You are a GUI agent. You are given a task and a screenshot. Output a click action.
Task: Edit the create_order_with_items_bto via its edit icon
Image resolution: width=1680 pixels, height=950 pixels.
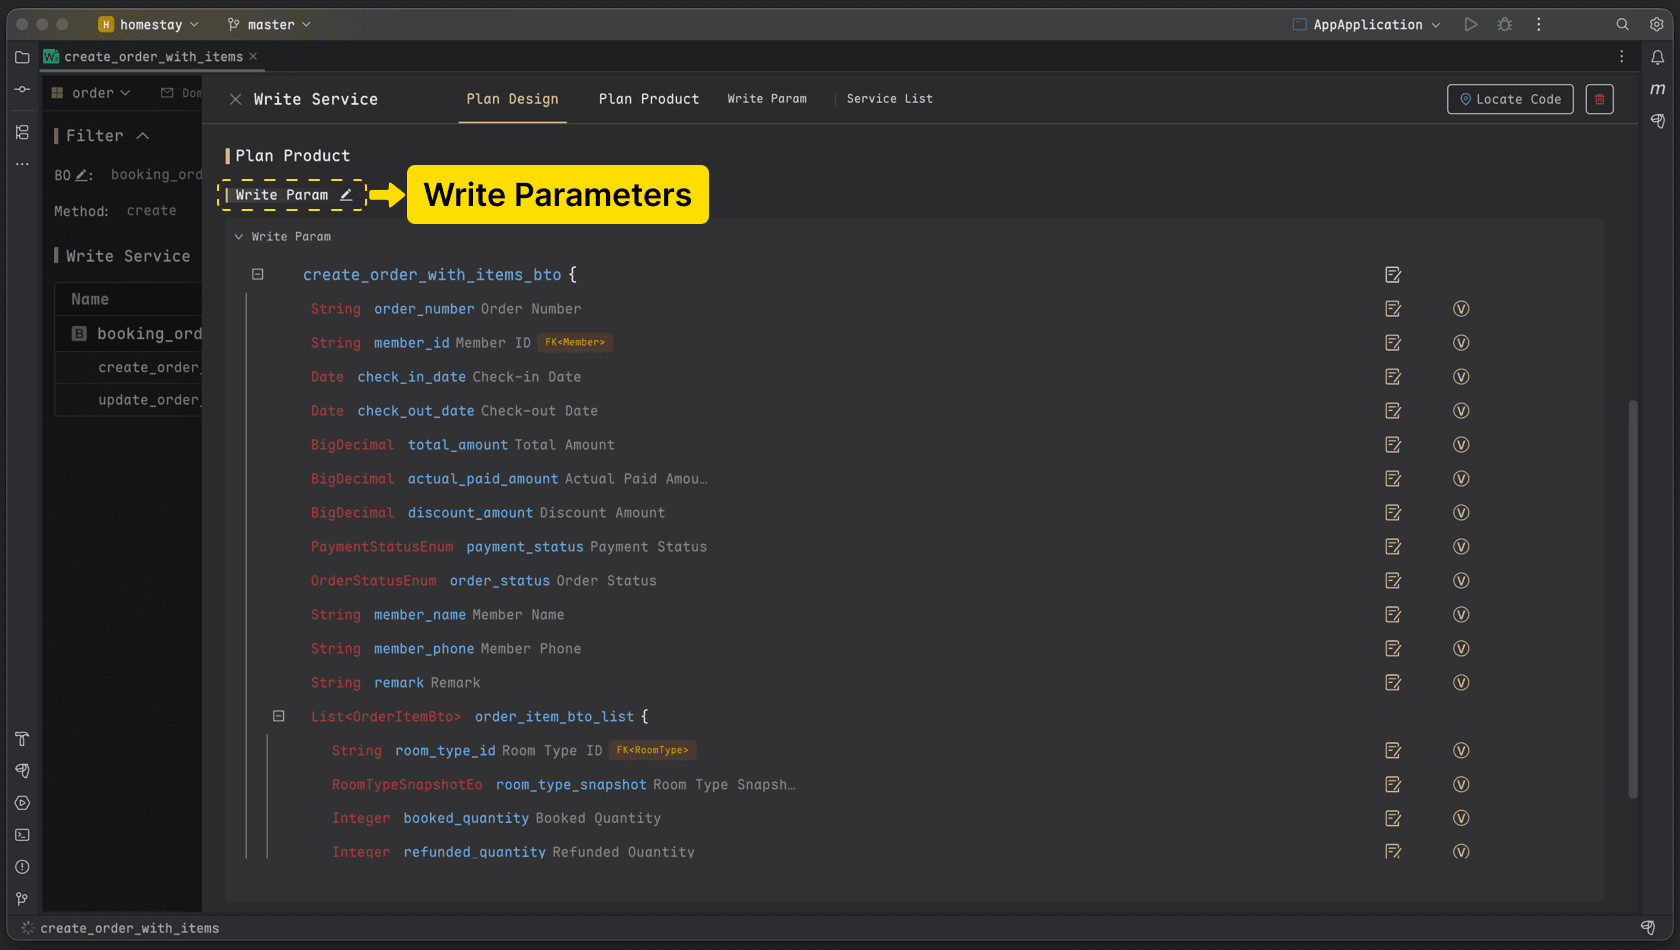[x=1393, y=274]
